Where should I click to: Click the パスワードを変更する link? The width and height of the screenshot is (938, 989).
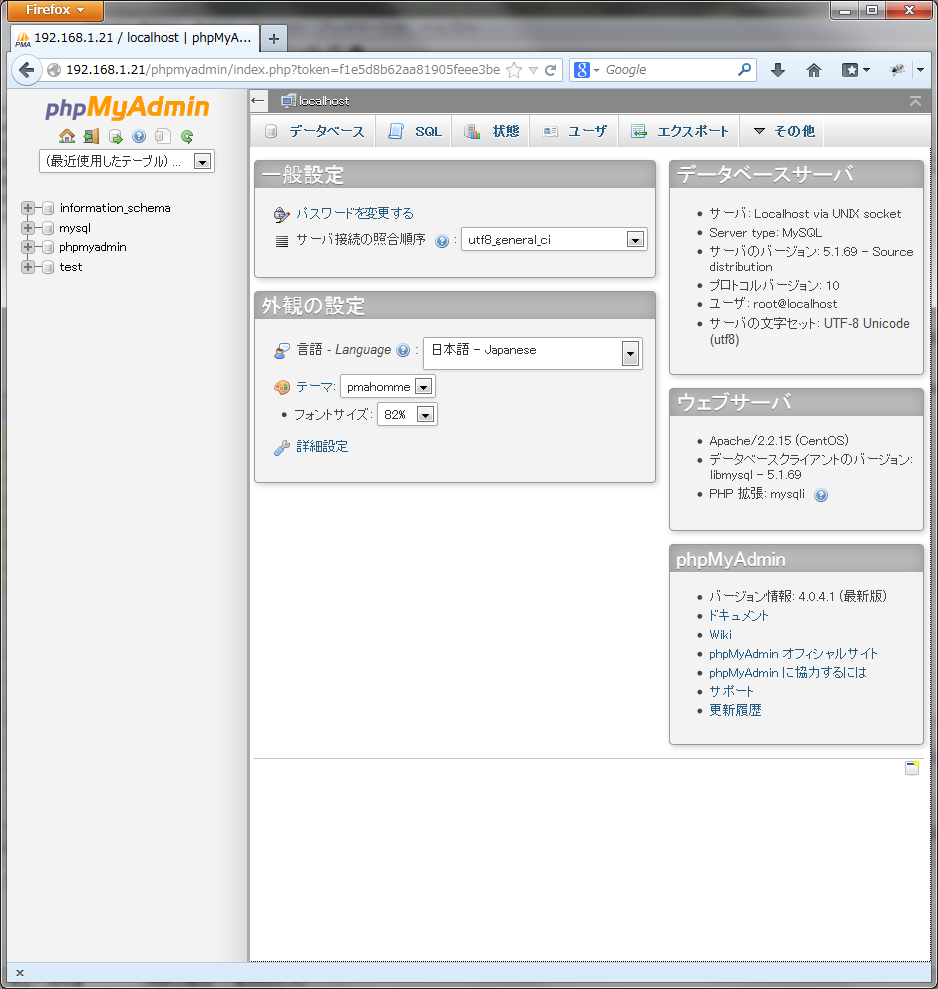(355, 214)
